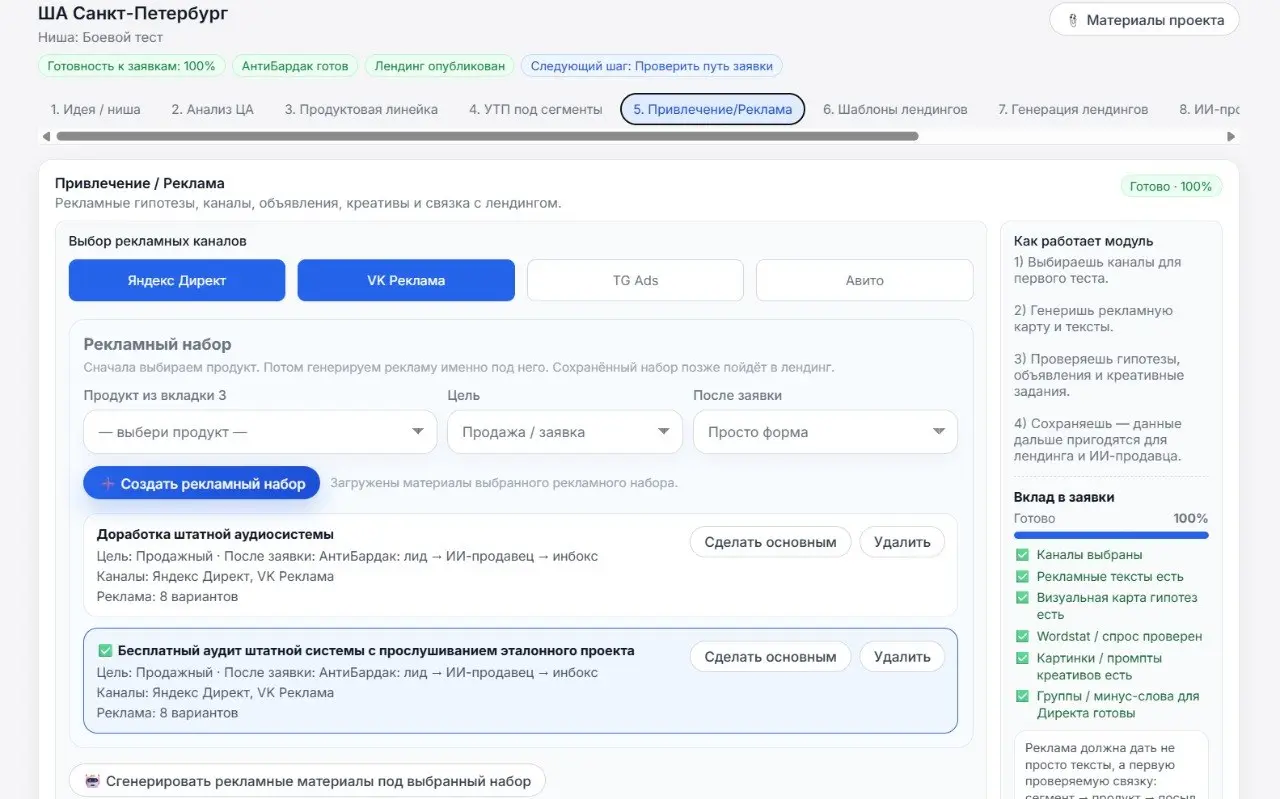Viewport: 1280px width, 799px height.
Task: Select Бесплатный аудит штатной системы set title
Action: [376, 650]
